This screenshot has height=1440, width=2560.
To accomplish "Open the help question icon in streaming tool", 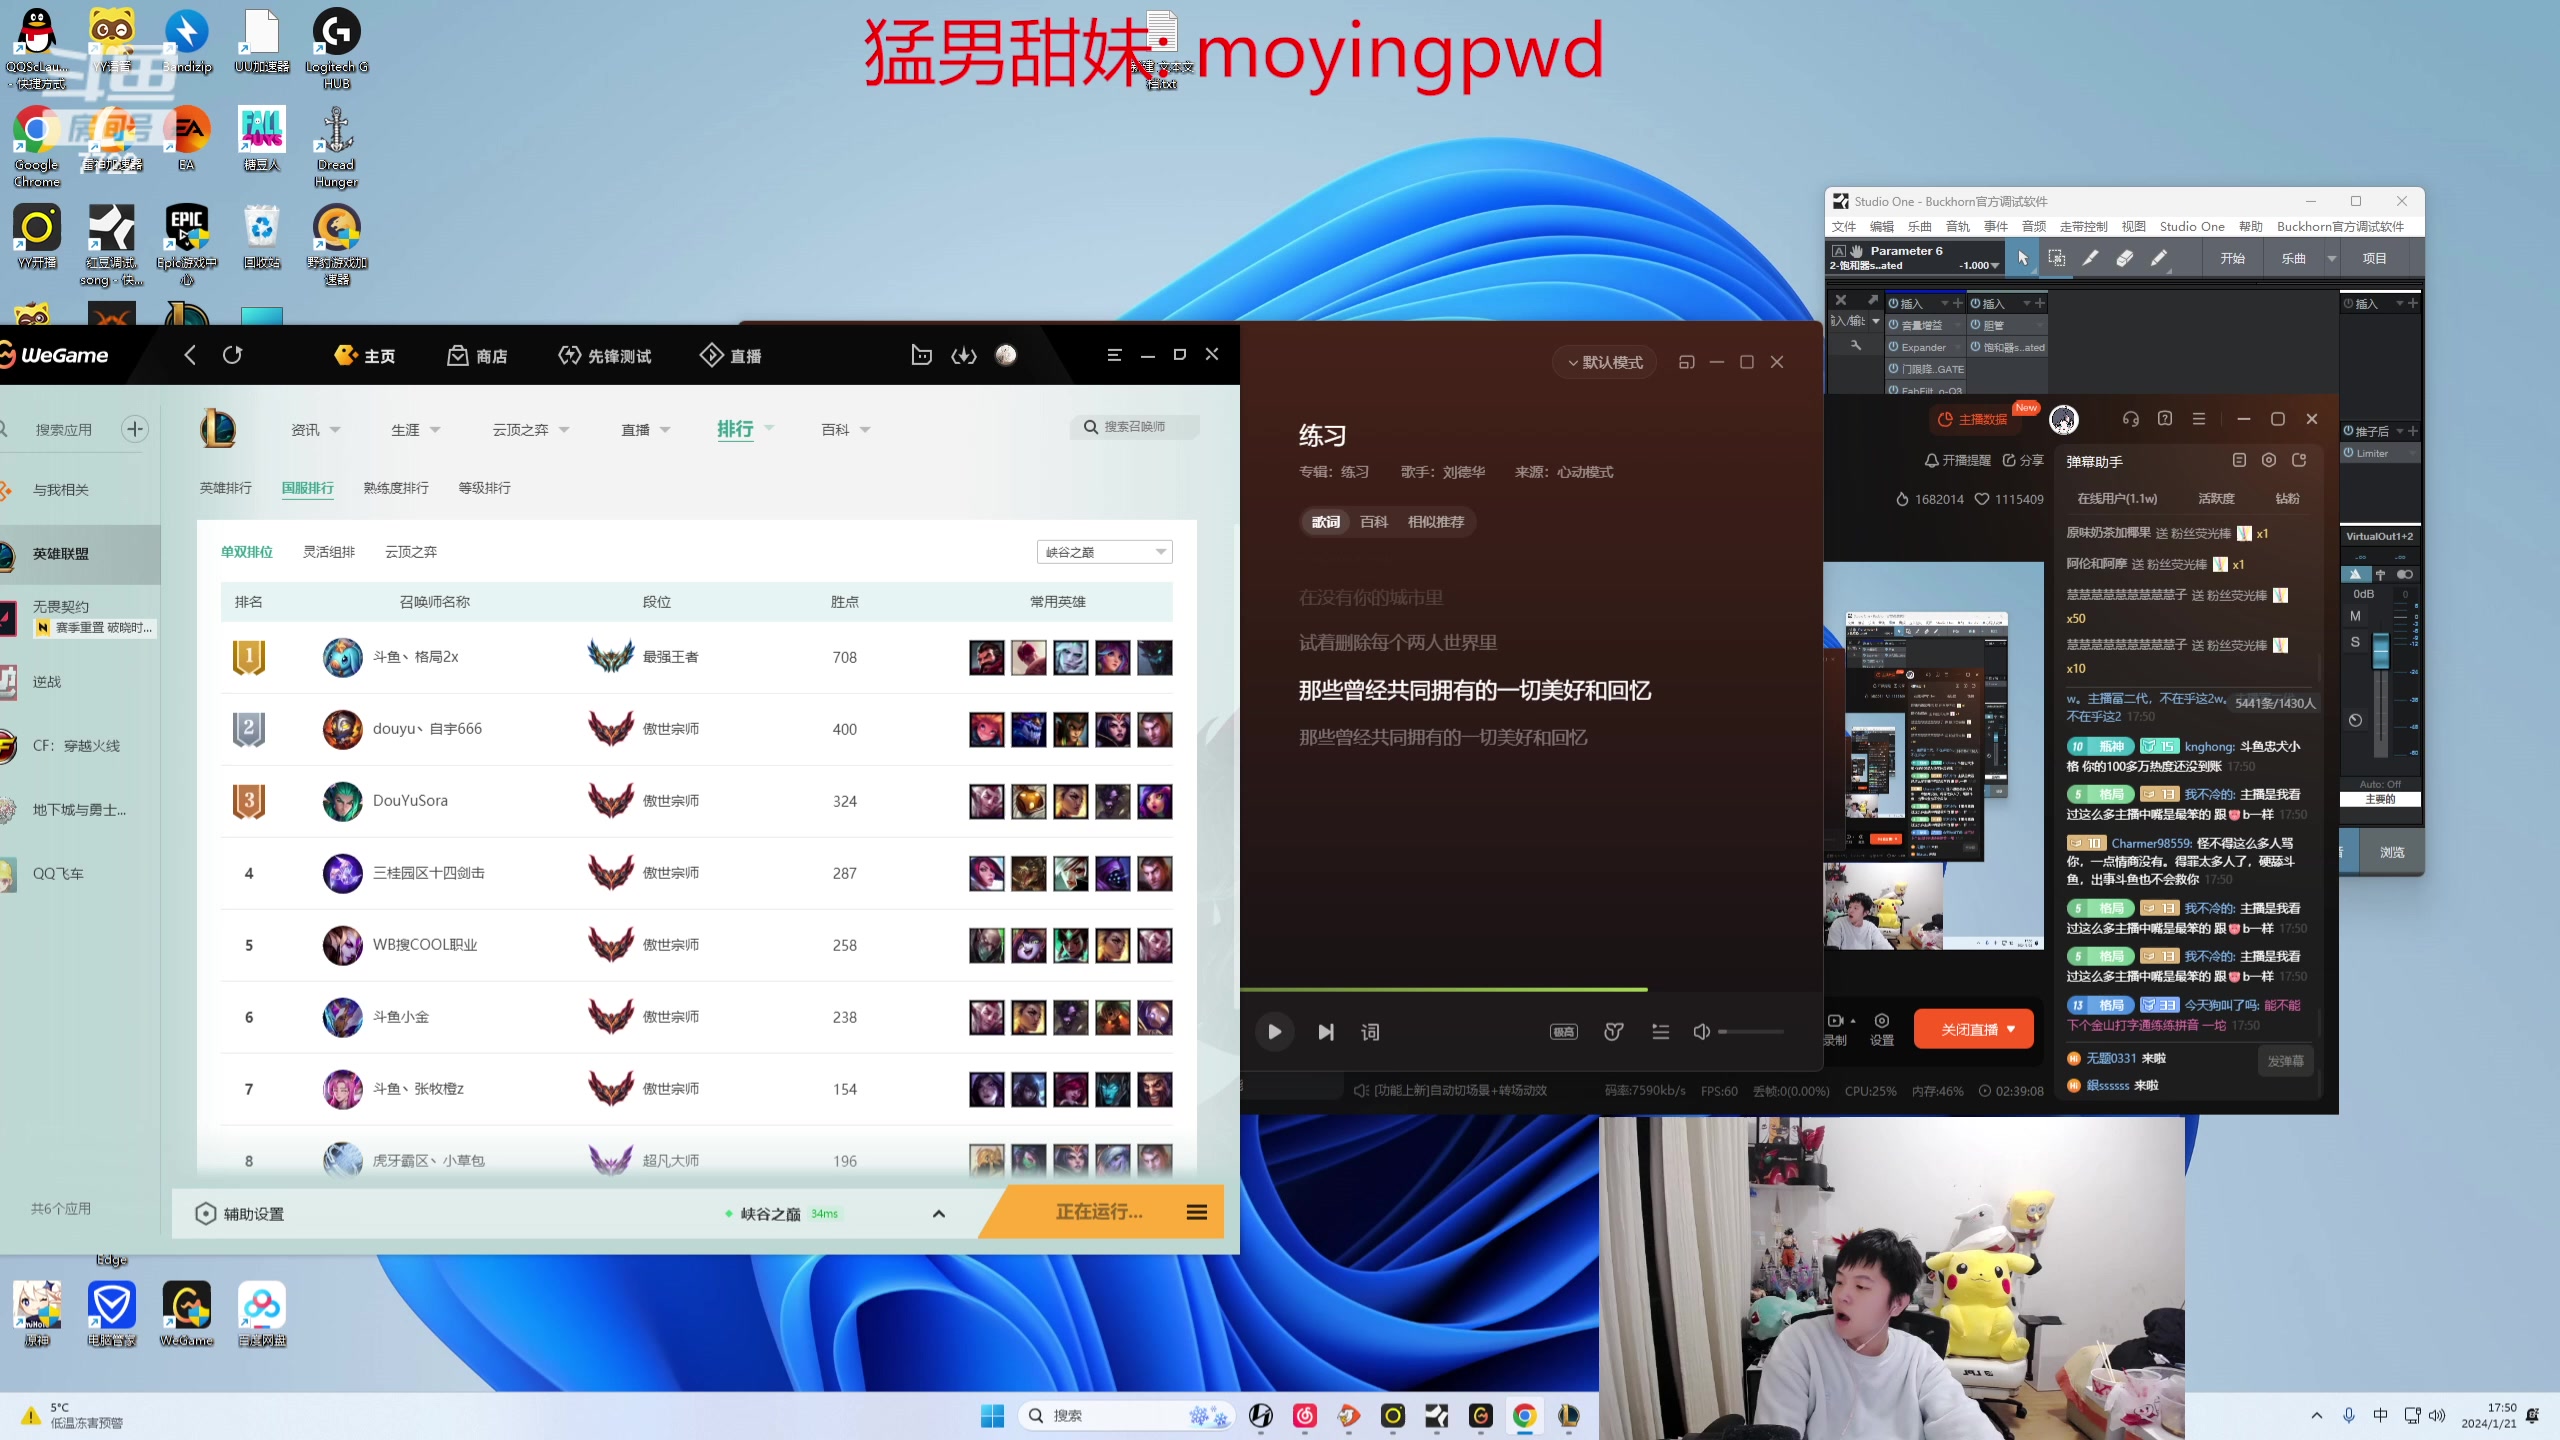I will tap(2165, 419).
